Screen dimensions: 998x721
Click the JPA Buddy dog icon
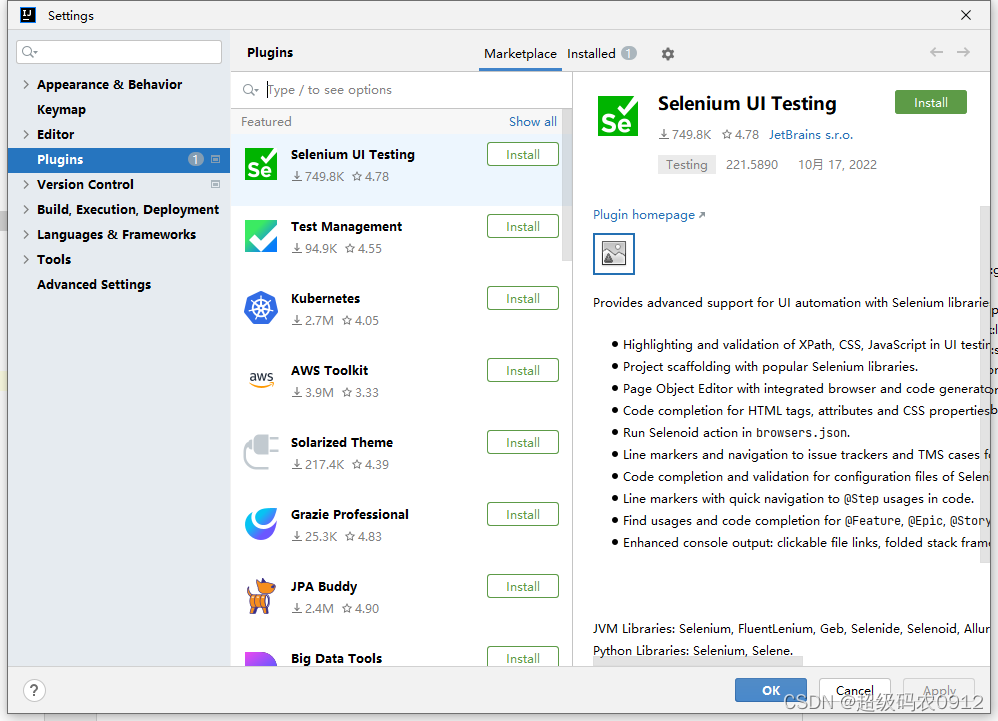[261, 596]
